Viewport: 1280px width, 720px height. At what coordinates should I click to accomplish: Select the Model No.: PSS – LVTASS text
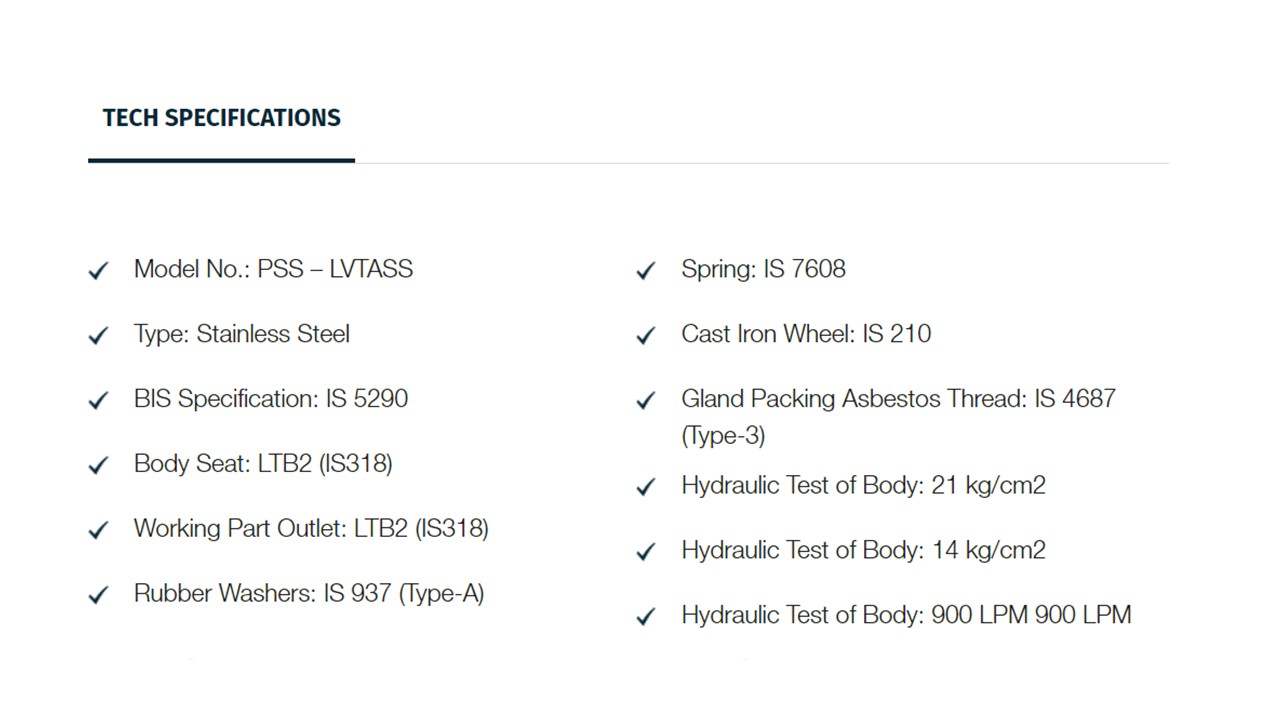273,269
